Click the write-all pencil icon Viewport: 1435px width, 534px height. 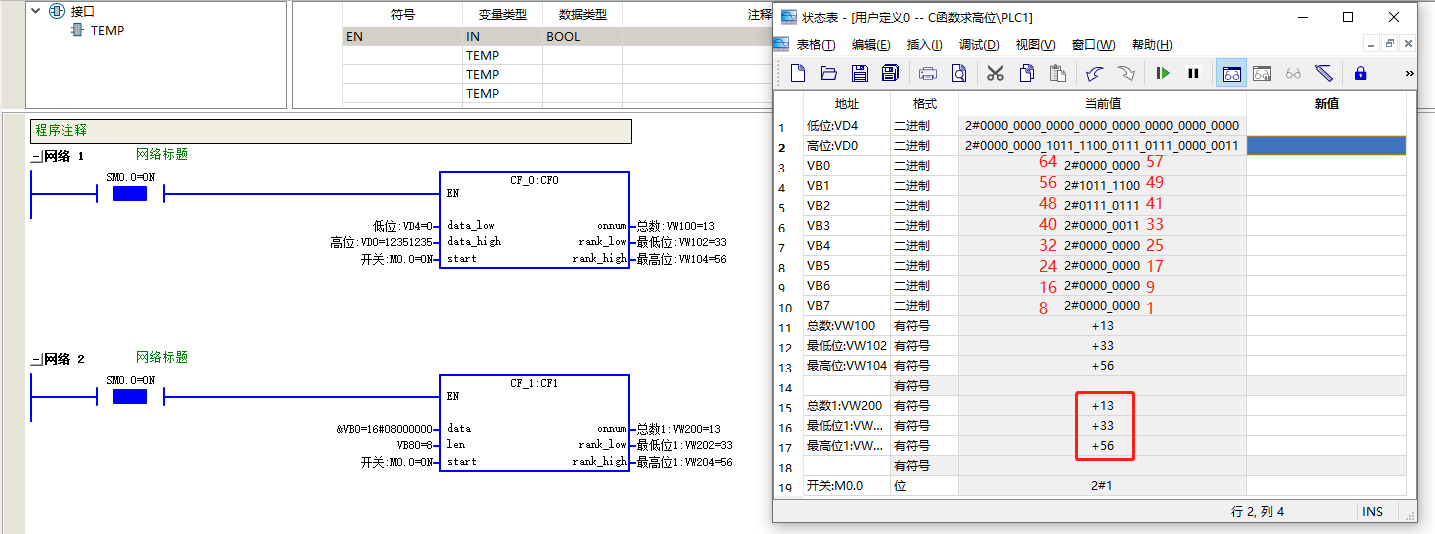coord(1324,73)
